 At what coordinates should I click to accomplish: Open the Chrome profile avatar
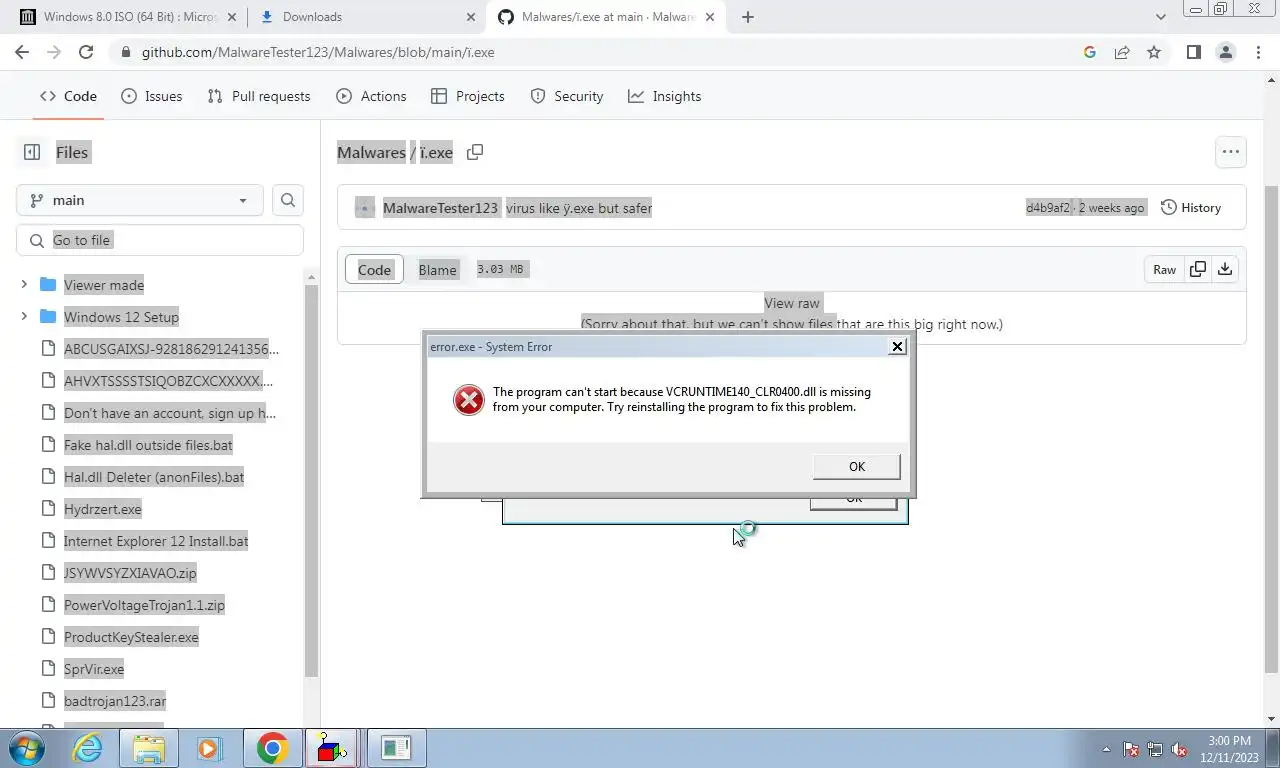click(1225, 52)
